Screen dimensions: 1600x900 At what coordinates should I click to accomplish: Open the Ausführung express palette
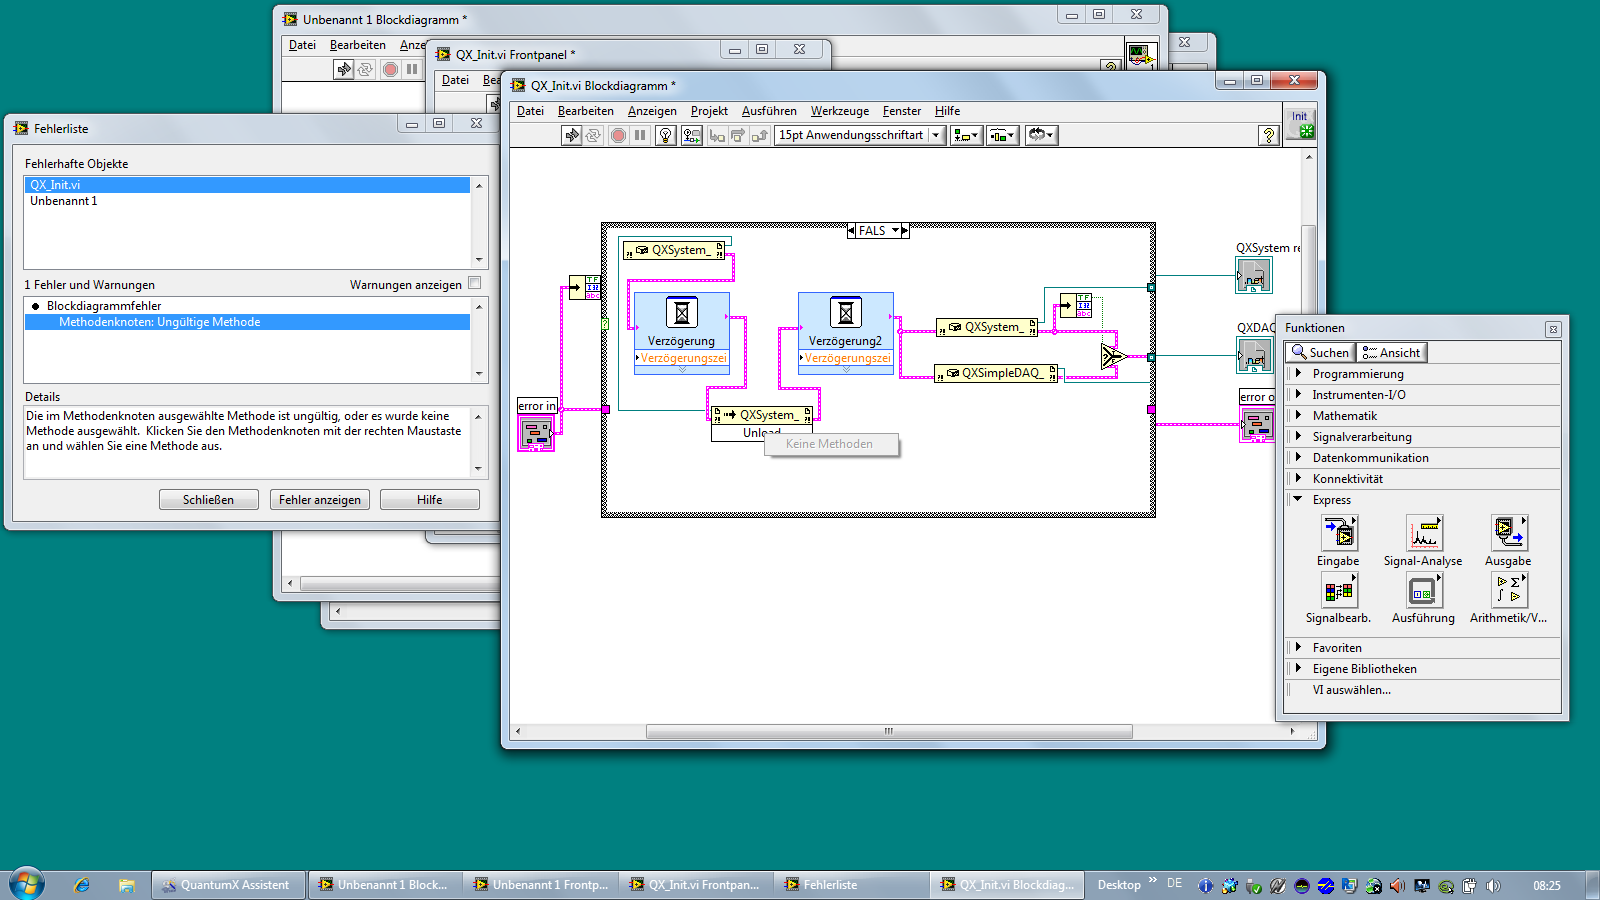[1423, 592]
